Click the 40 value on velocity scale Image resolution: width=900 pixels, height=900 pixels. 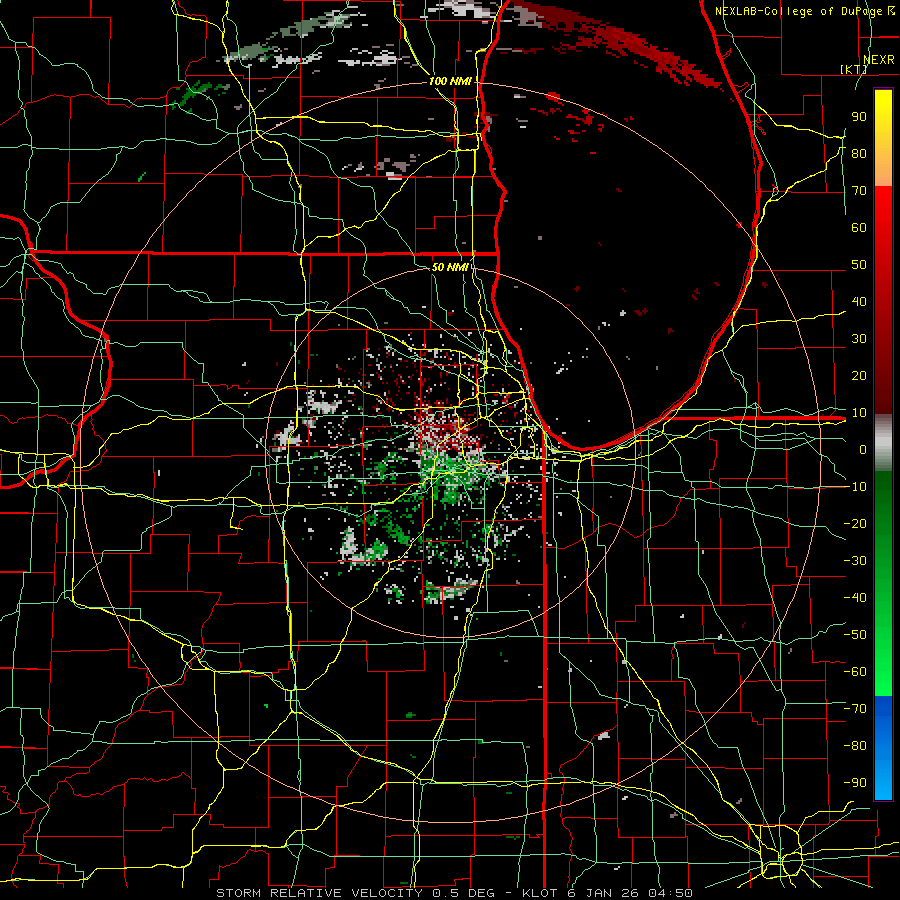[859, 301]
